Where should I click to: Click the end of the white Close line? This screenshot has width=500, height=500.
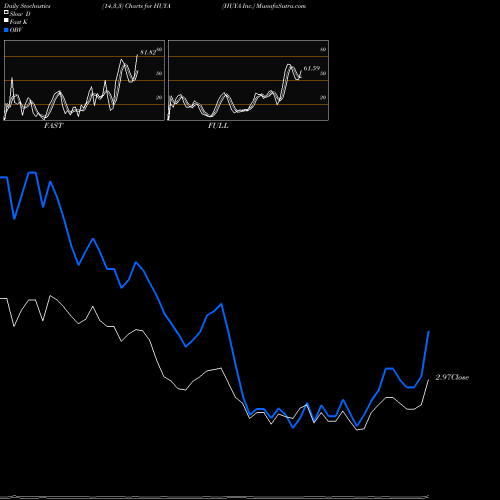tap(428, 380)
